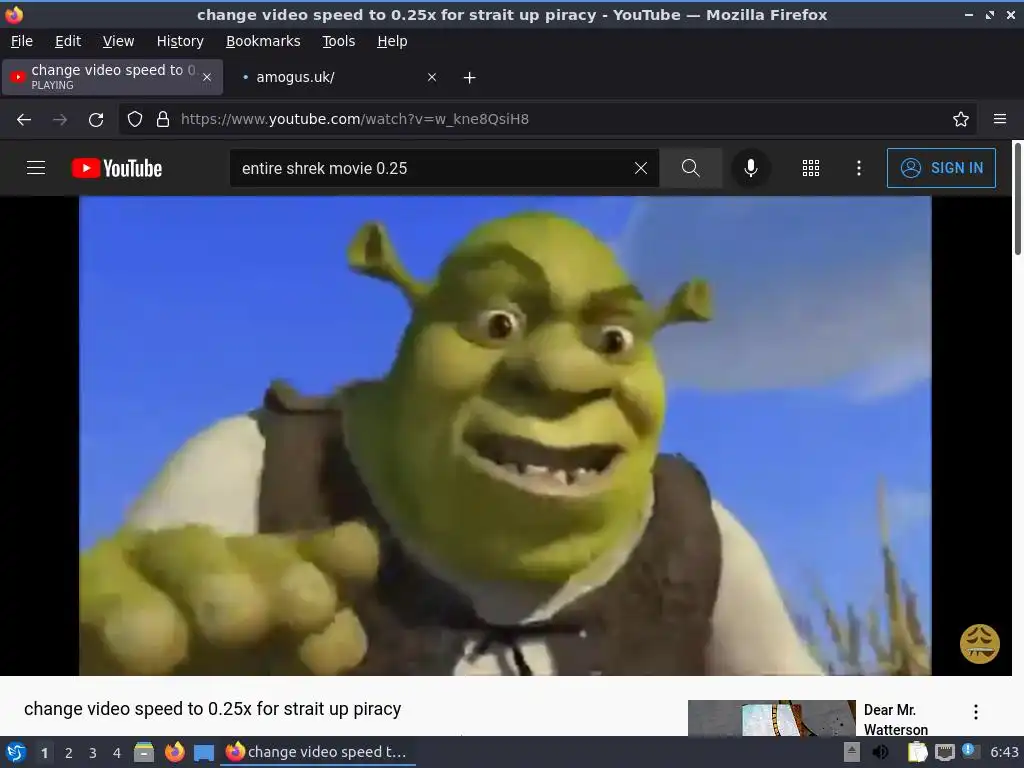The image size is (1024, 768).
Task: Go forward one page
Action: tap(60, 120)
